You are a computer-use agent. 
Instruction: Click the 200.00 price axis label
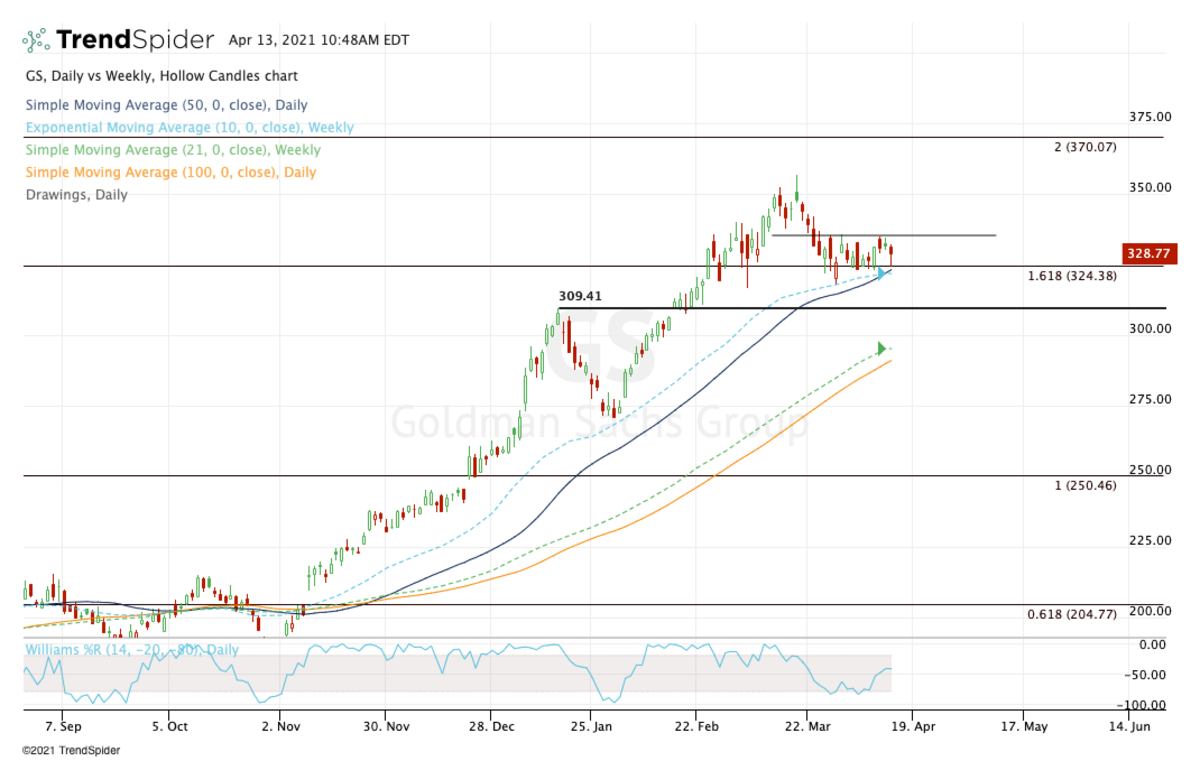click(x=1150, y=612)
